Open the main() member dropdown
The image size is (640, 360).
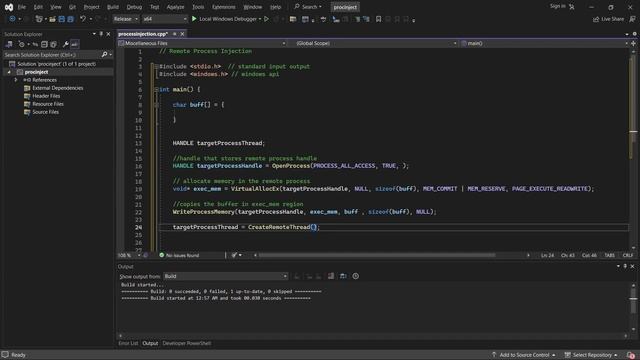pos(545,43)
